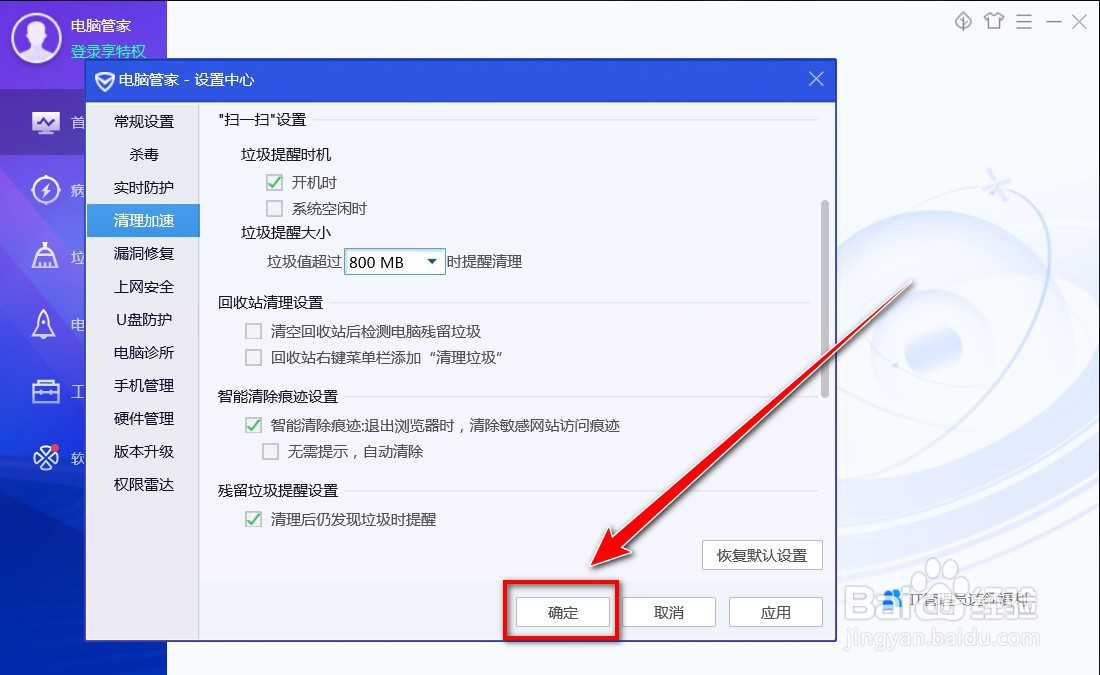Click the skin shirt icon in main title bar
1100x675 pixels.
[x=994, y=22]
